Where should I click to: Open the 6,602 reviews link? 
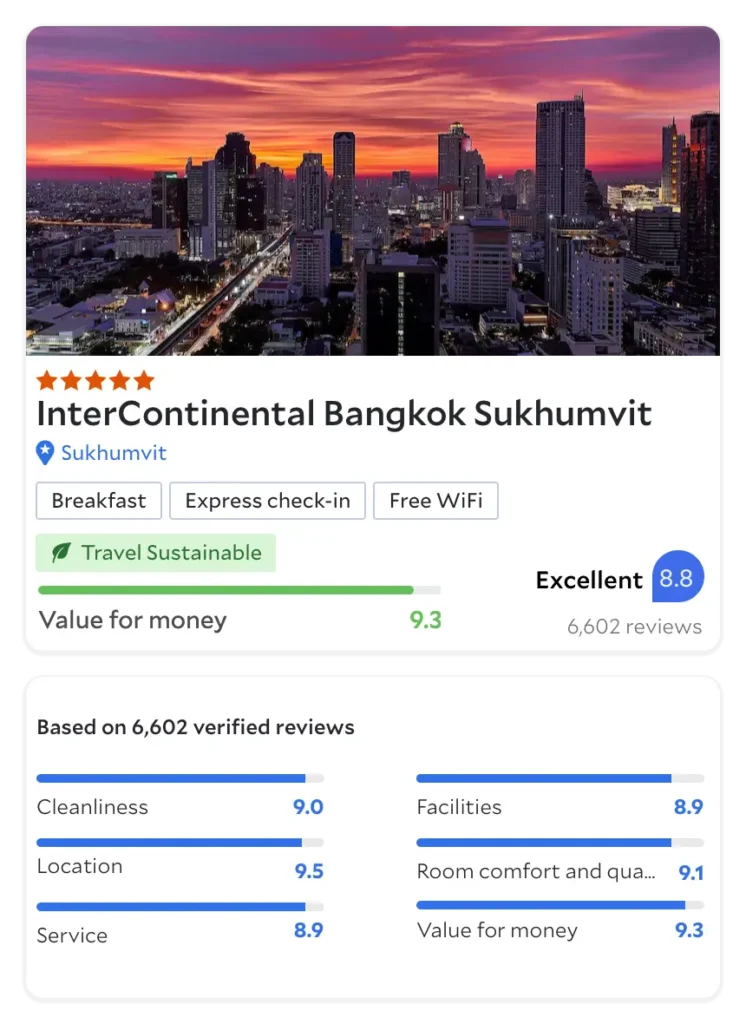(634, 627)
